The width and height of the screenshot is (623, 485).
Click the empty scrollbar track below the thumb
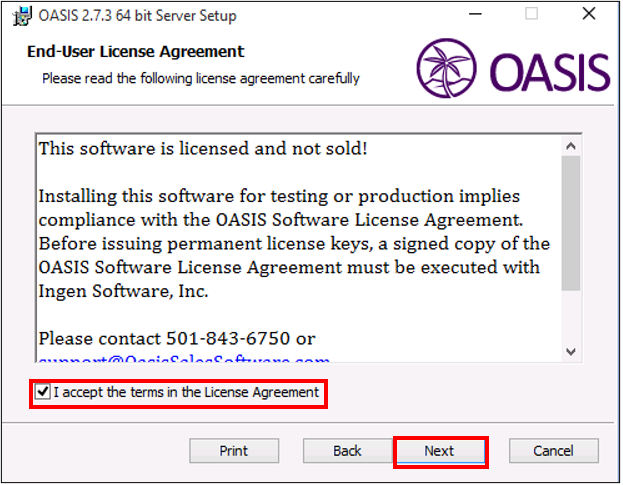571,317
